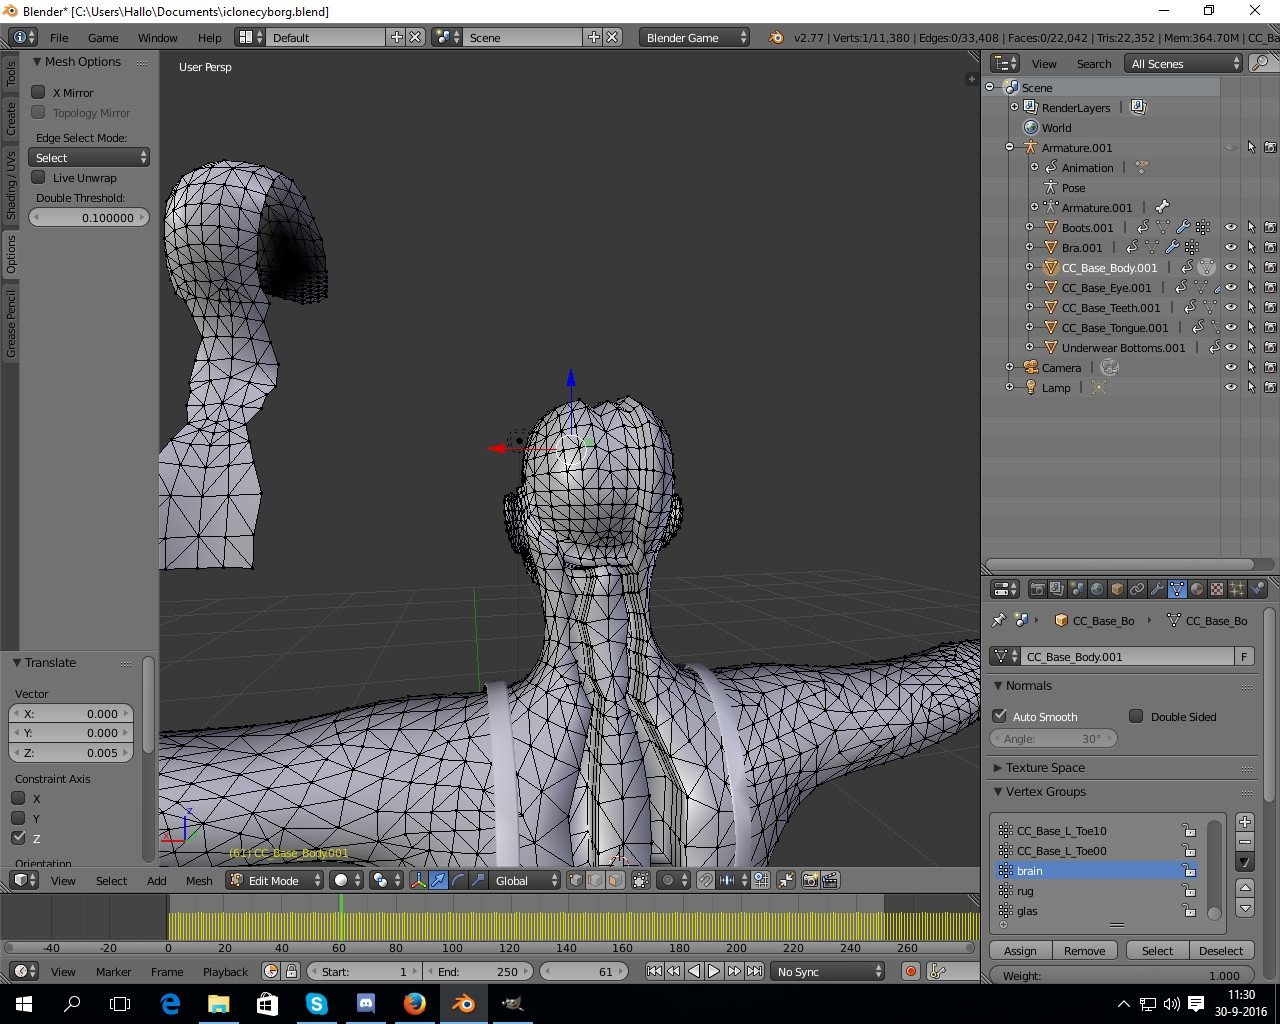
Task: Toggle the lock icon of brain group
Action: tap(1189, 871)
